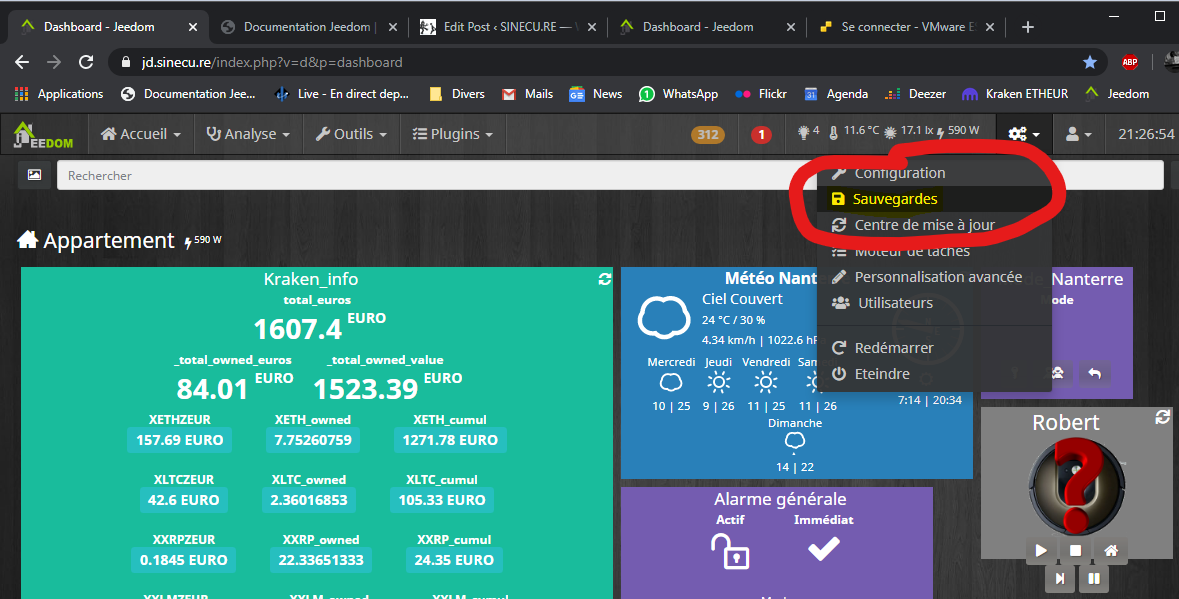The height and width of the screenshot is (599, 1179).
Task: Expand the Analyse dropdown menu
Action: [248, 135]
